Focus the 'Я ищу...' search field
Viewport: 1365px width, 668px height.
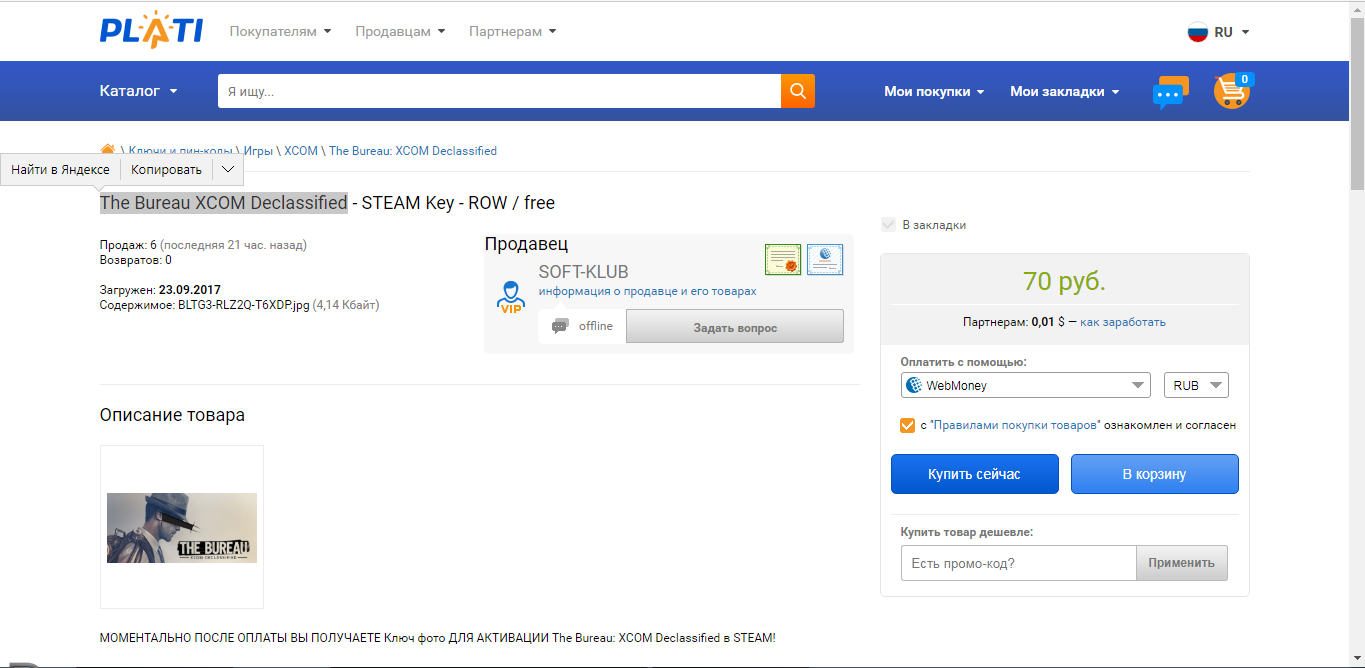click(x=499, y=91)
